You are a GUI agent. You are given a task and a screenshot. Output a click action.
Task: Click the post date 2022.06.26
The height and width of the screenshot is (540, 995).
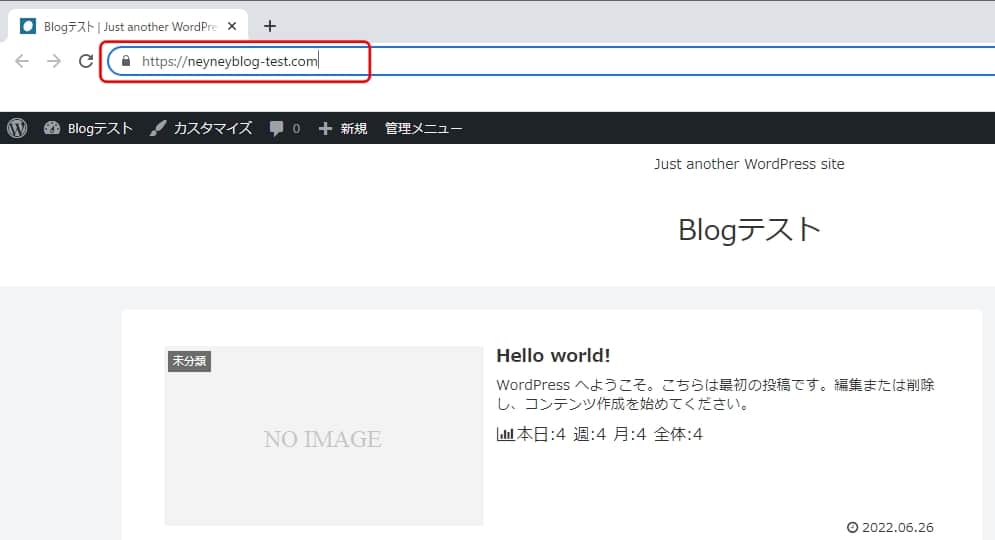[897, 527]
